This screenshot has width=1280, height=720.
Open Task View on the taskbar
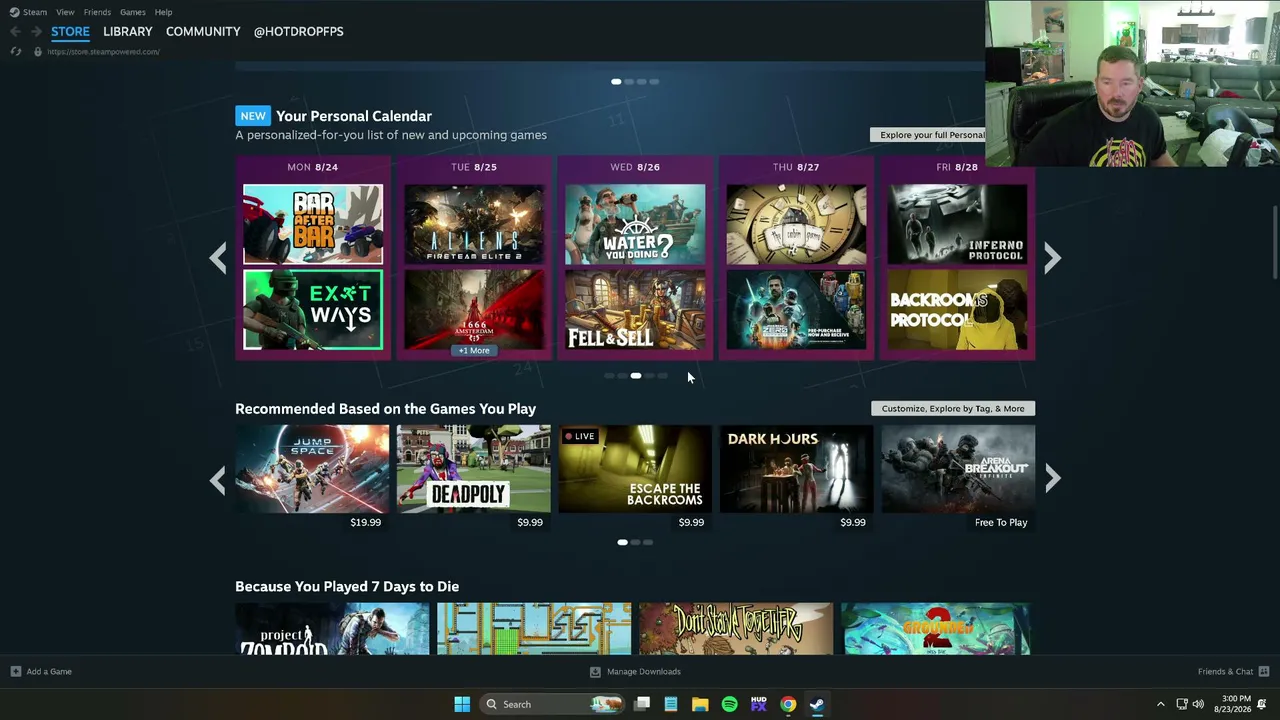(x=642, y=704)
